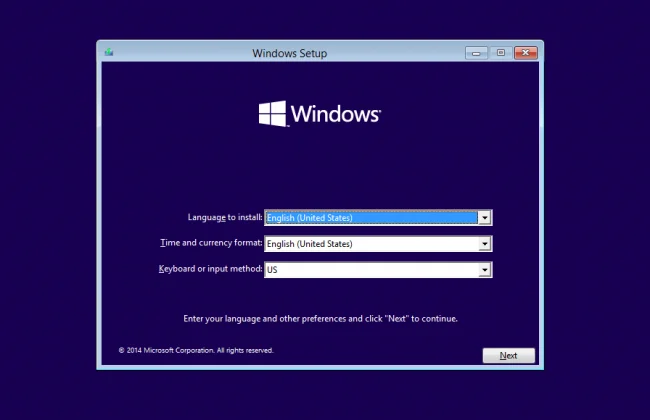This screenshot has height=420, width=650.
Task: Maximize the Windows Setup window
Action: tap(501, 53)
